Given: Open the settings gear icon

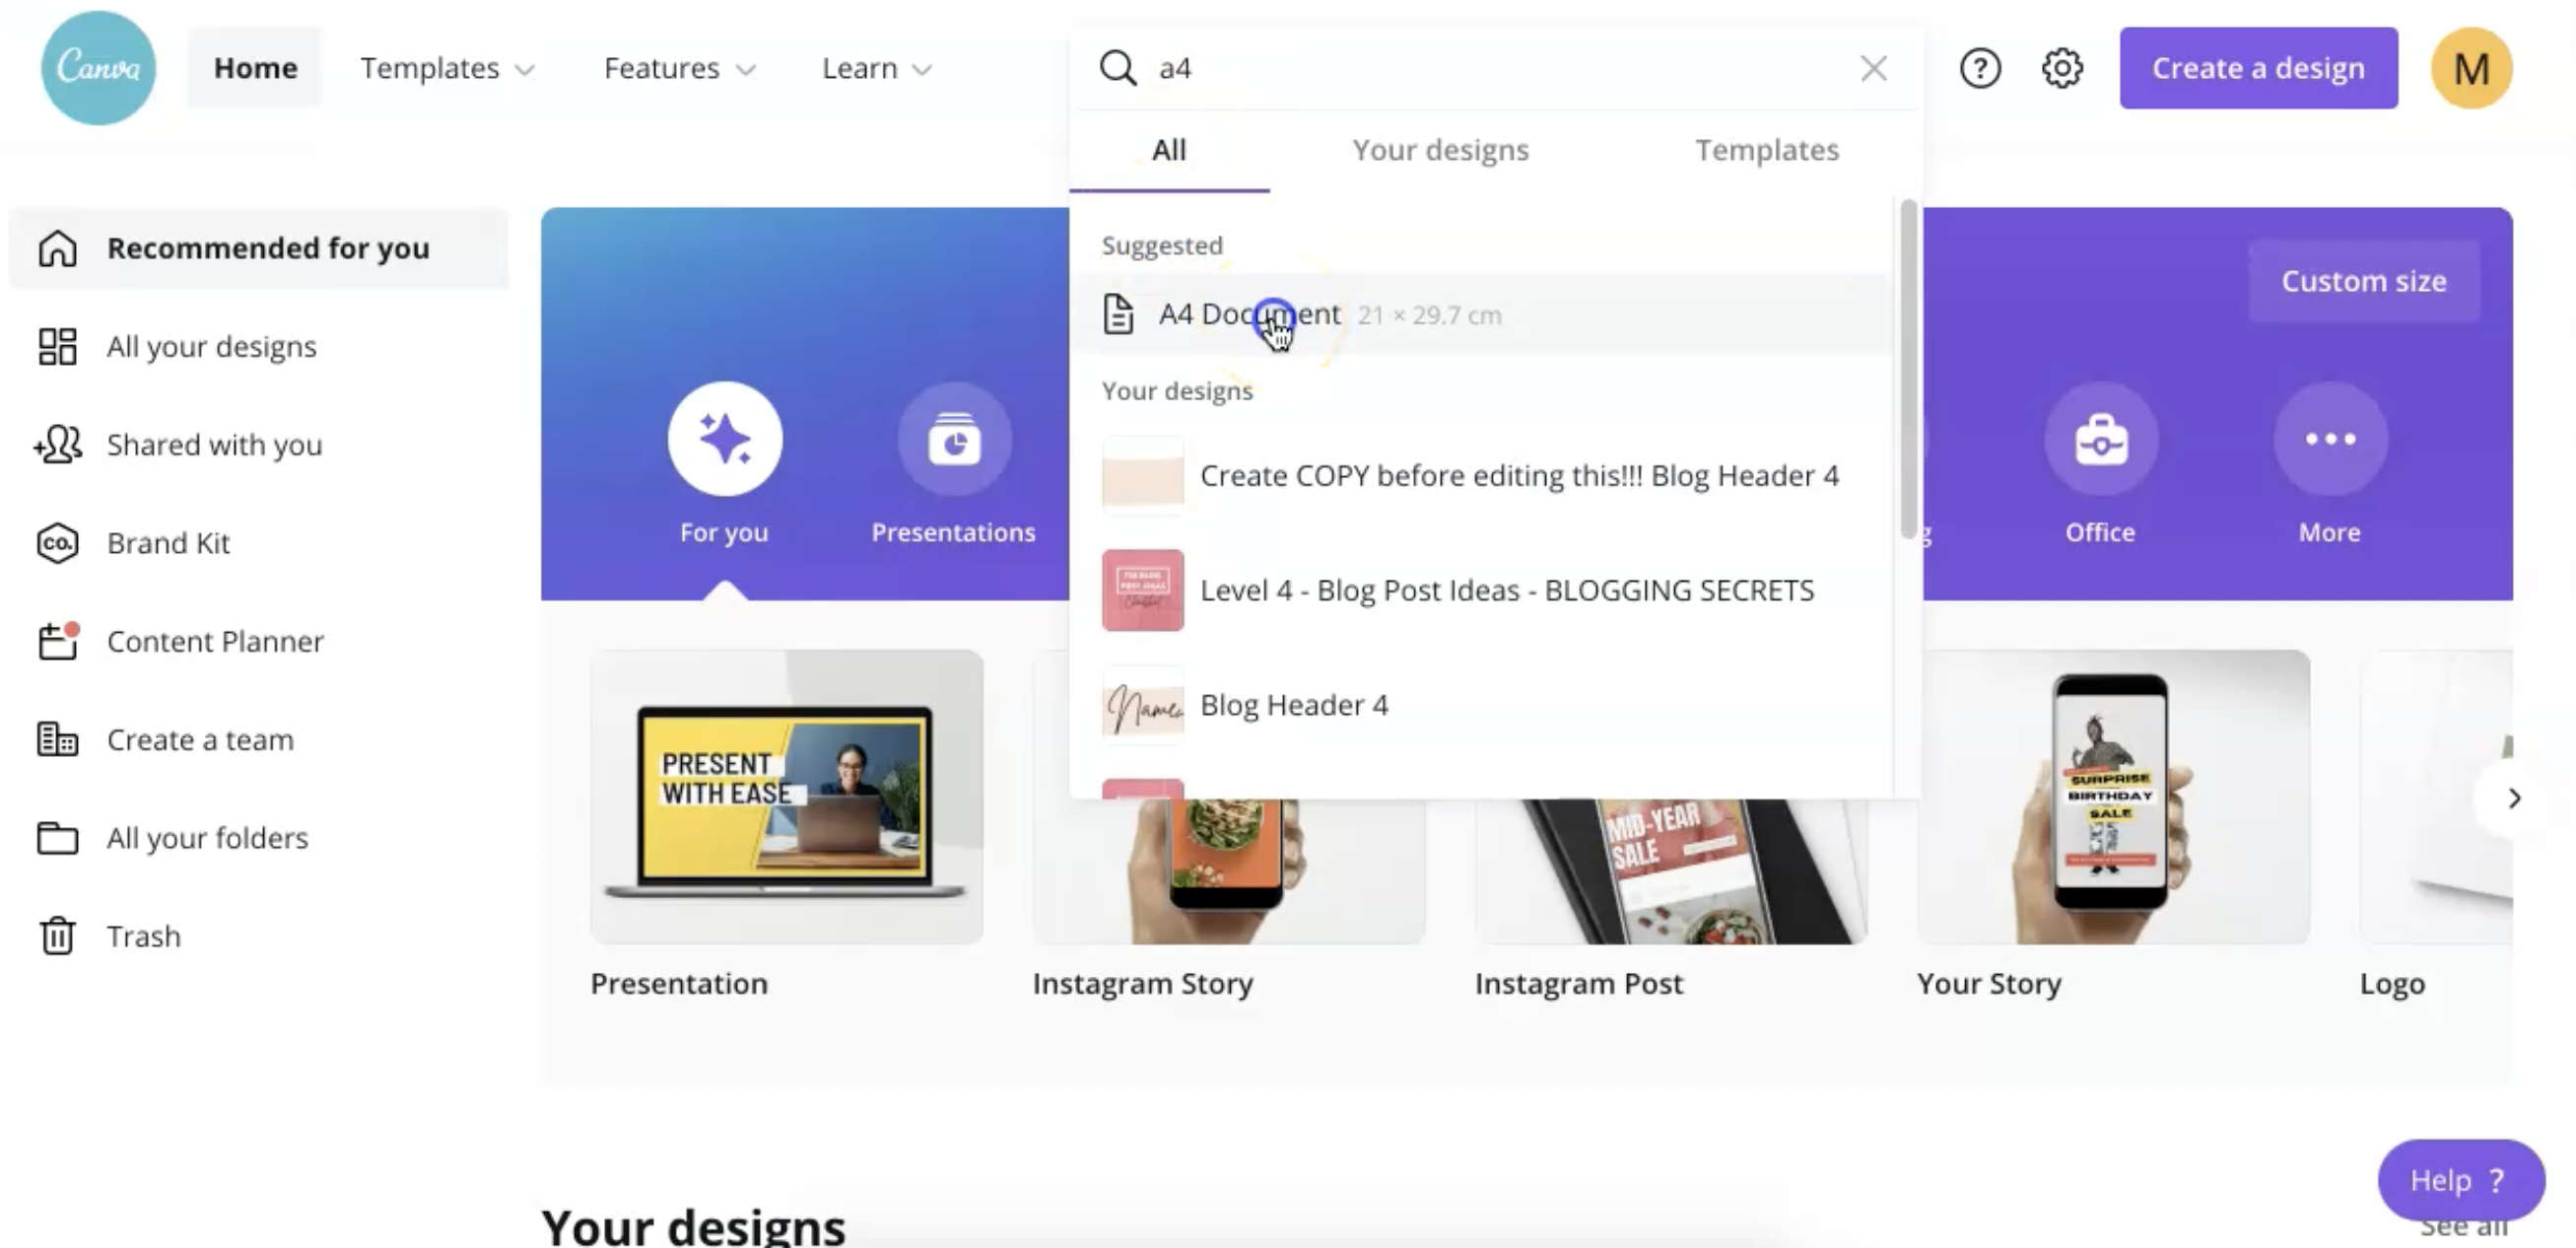Looking at the screenshot, I should pyautogui.click(x=2062, y=68).
